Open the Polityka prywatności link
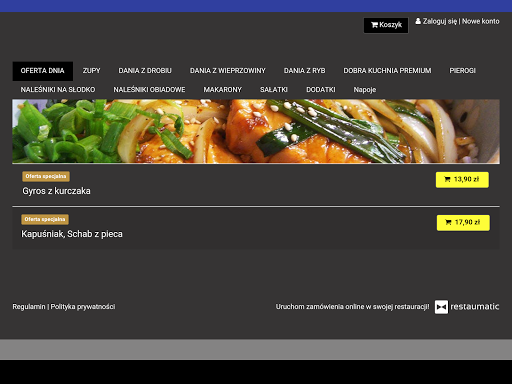This screenshot has height=384, width=512. 83,307
